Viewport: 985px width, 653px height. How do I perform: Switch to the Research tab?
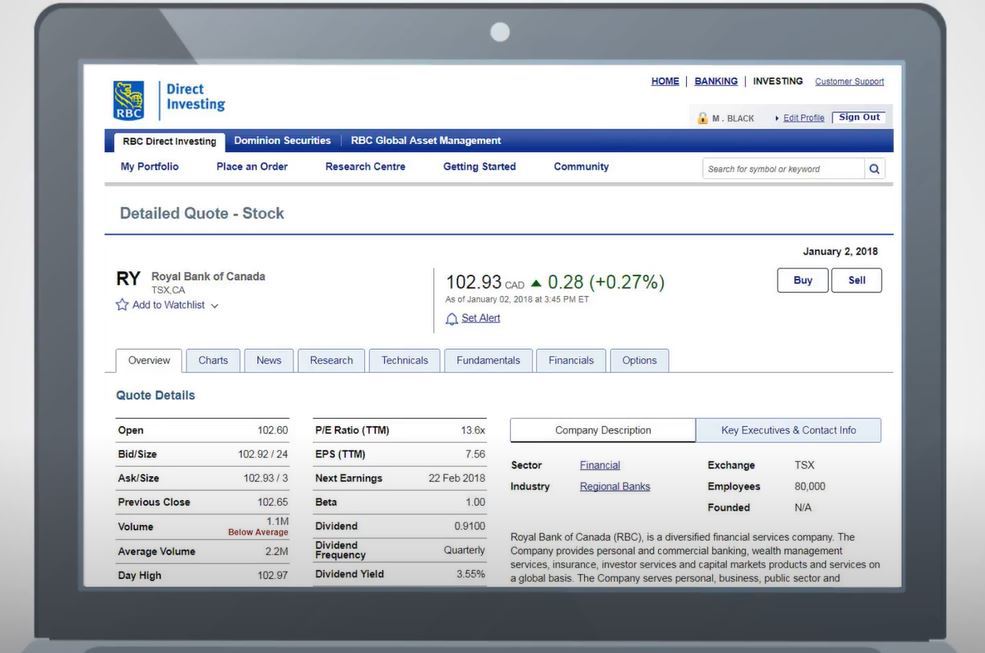(331, 361)
